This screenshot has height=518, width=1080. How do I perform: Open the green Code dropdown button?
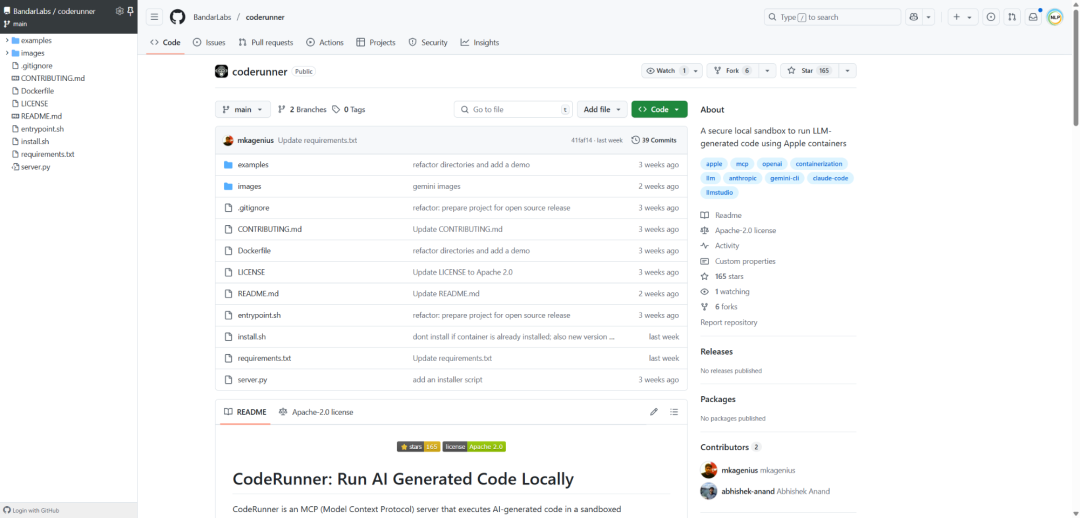click(x=659, y=110)
